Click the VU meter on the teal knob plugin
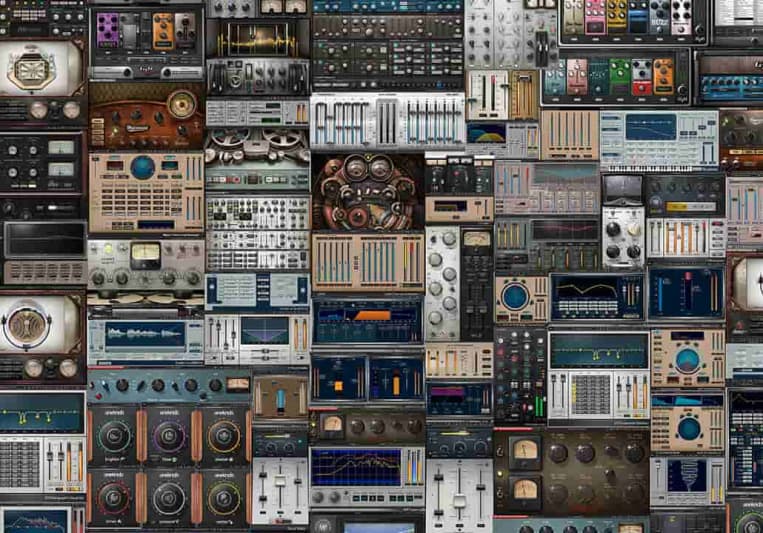This screenshot has height=533, width=763. click(238, 385)
